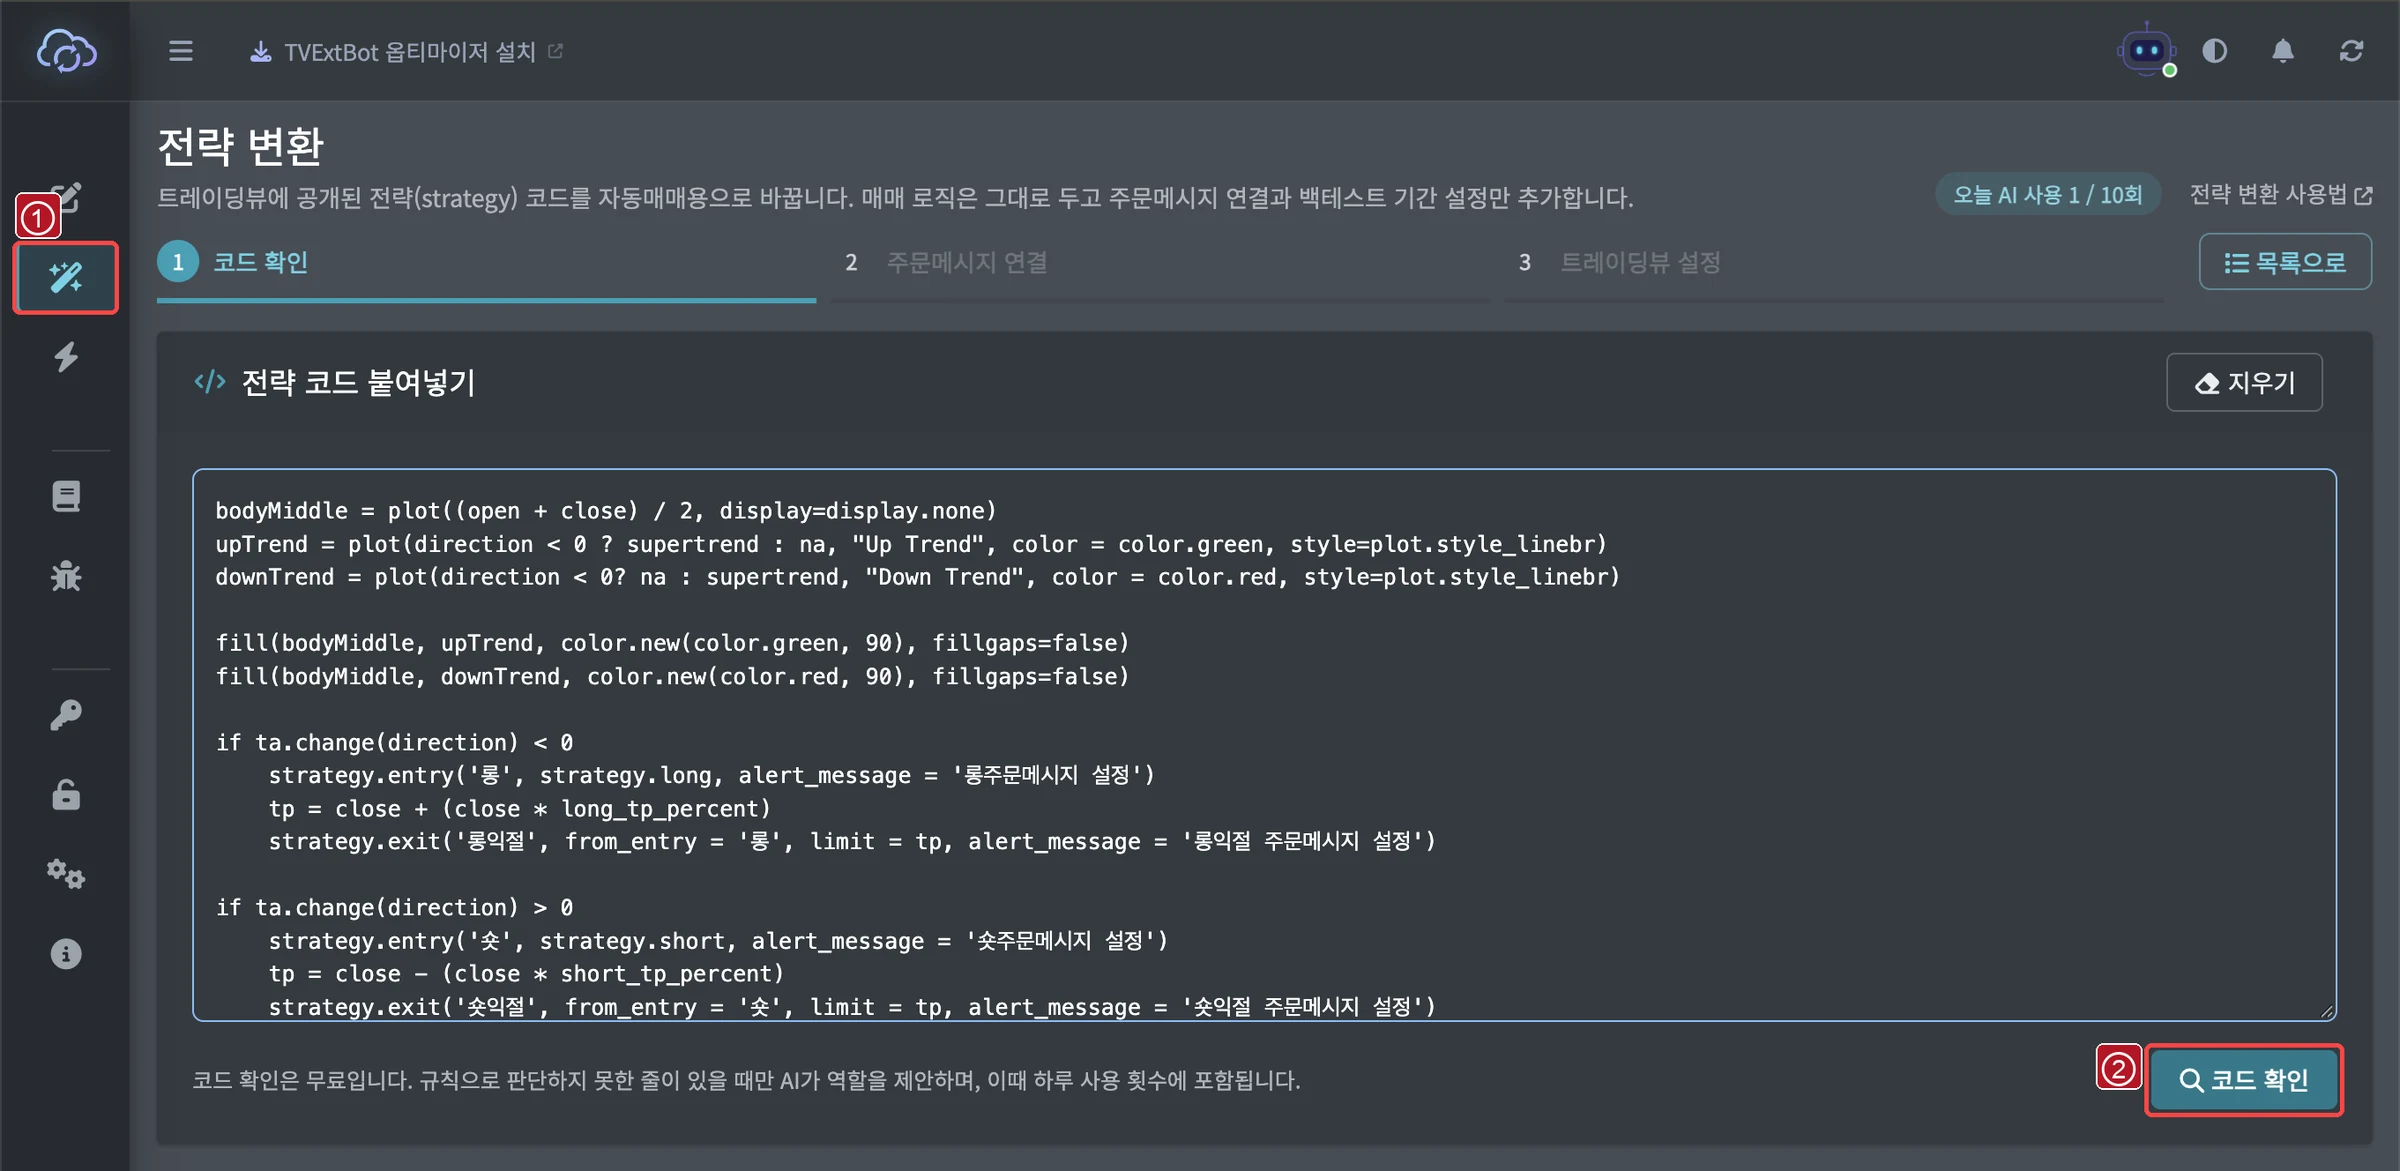Click the line 'if ta.change(direction) < 0'
Viewport: 2400px width, 1171px height.
(x=394, y=742)
